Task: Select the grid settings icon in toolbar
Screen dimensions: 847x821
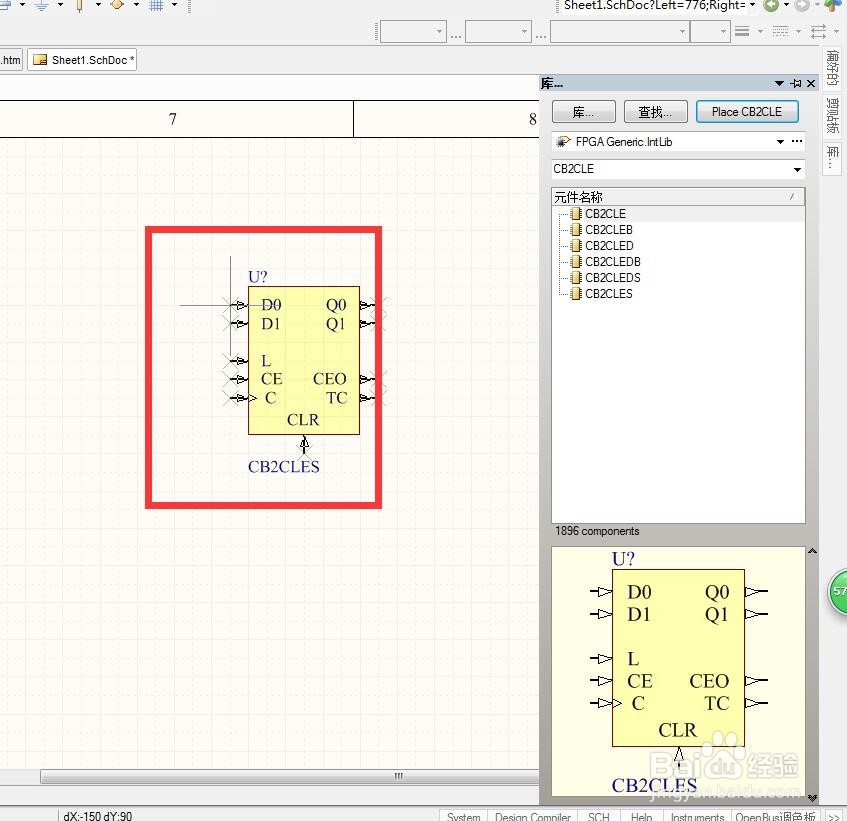Action: click(x=156, y=5)
